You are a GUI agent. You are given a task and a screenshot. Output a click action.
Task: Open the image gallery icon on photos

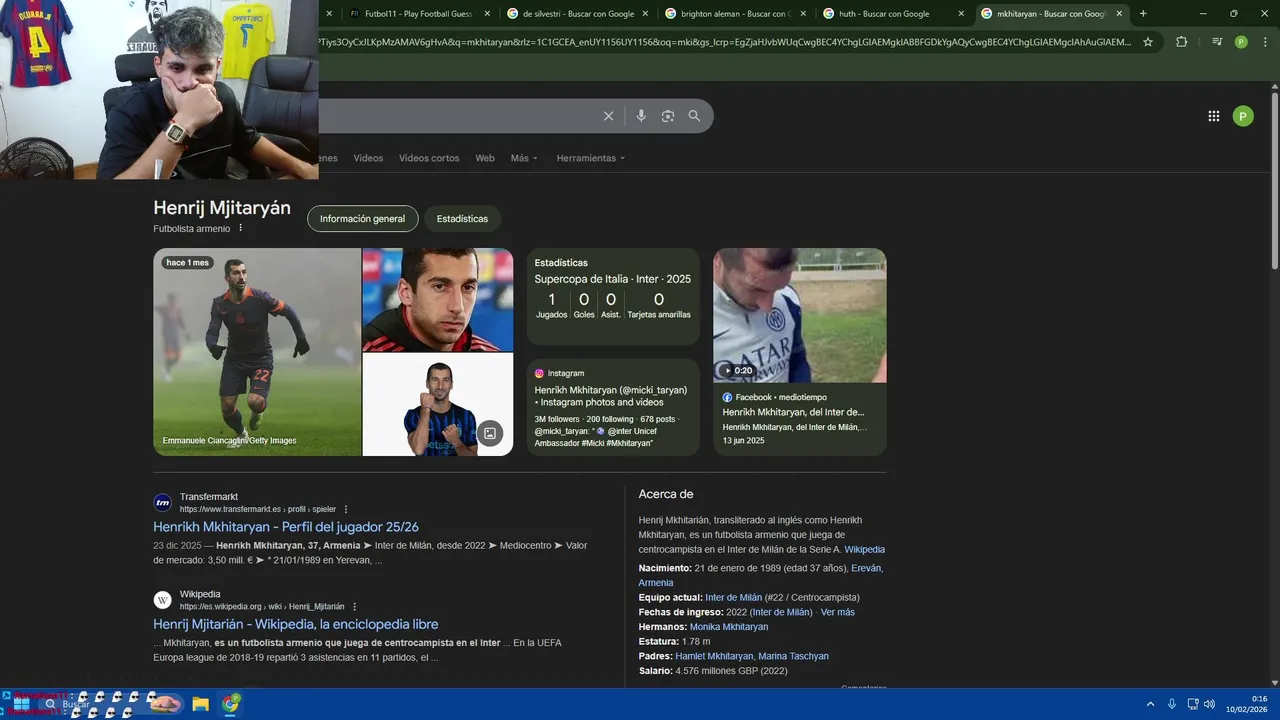[x=489, y=433]
